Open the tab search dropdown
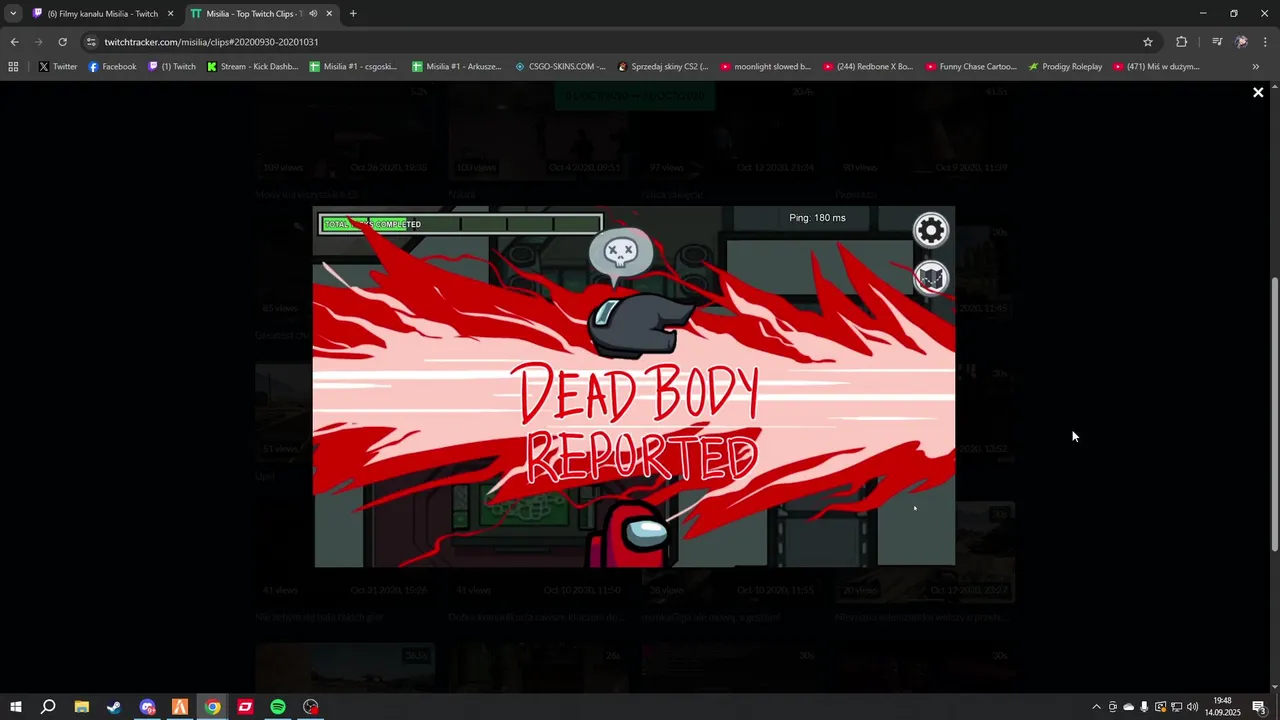Viewport: 1280px width, 720px height. (13, 14)
